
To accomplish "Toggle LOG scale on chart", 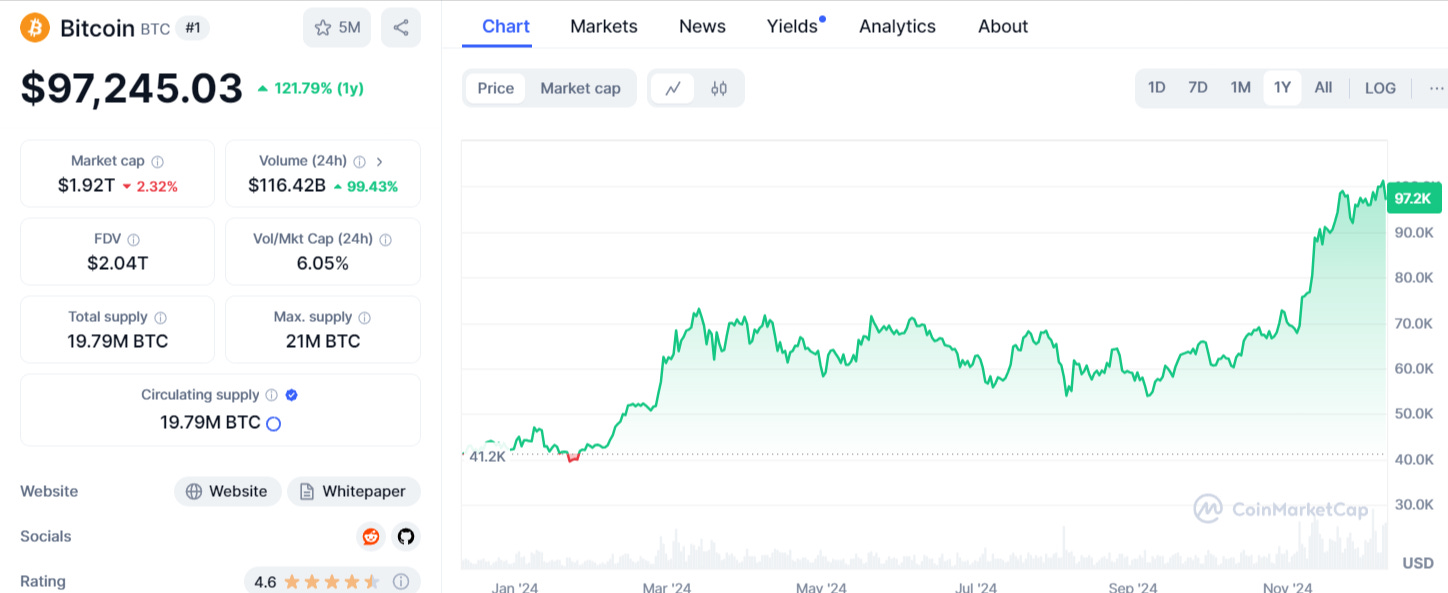I will coord(1380,88).
